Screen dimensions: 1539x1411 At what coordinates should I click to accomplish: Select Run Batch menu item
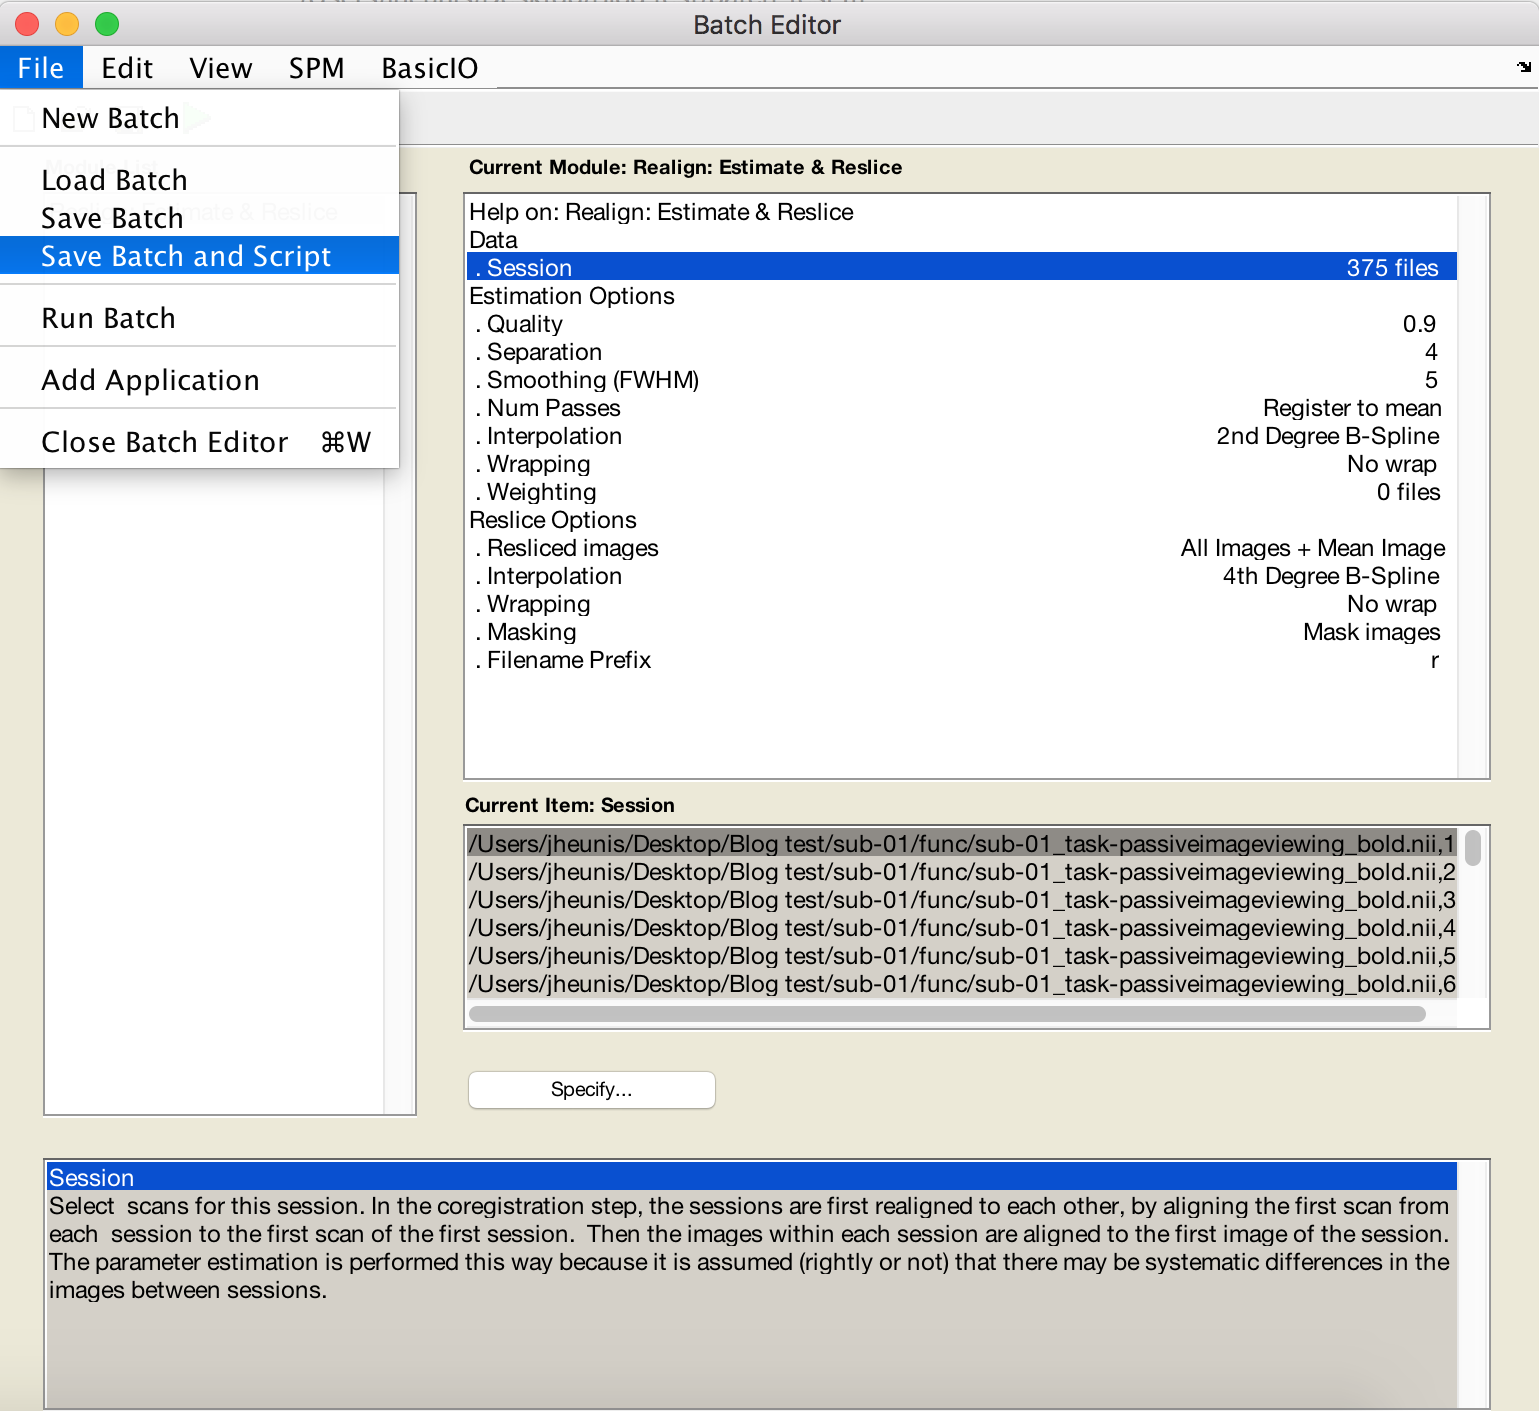(200, 318)
